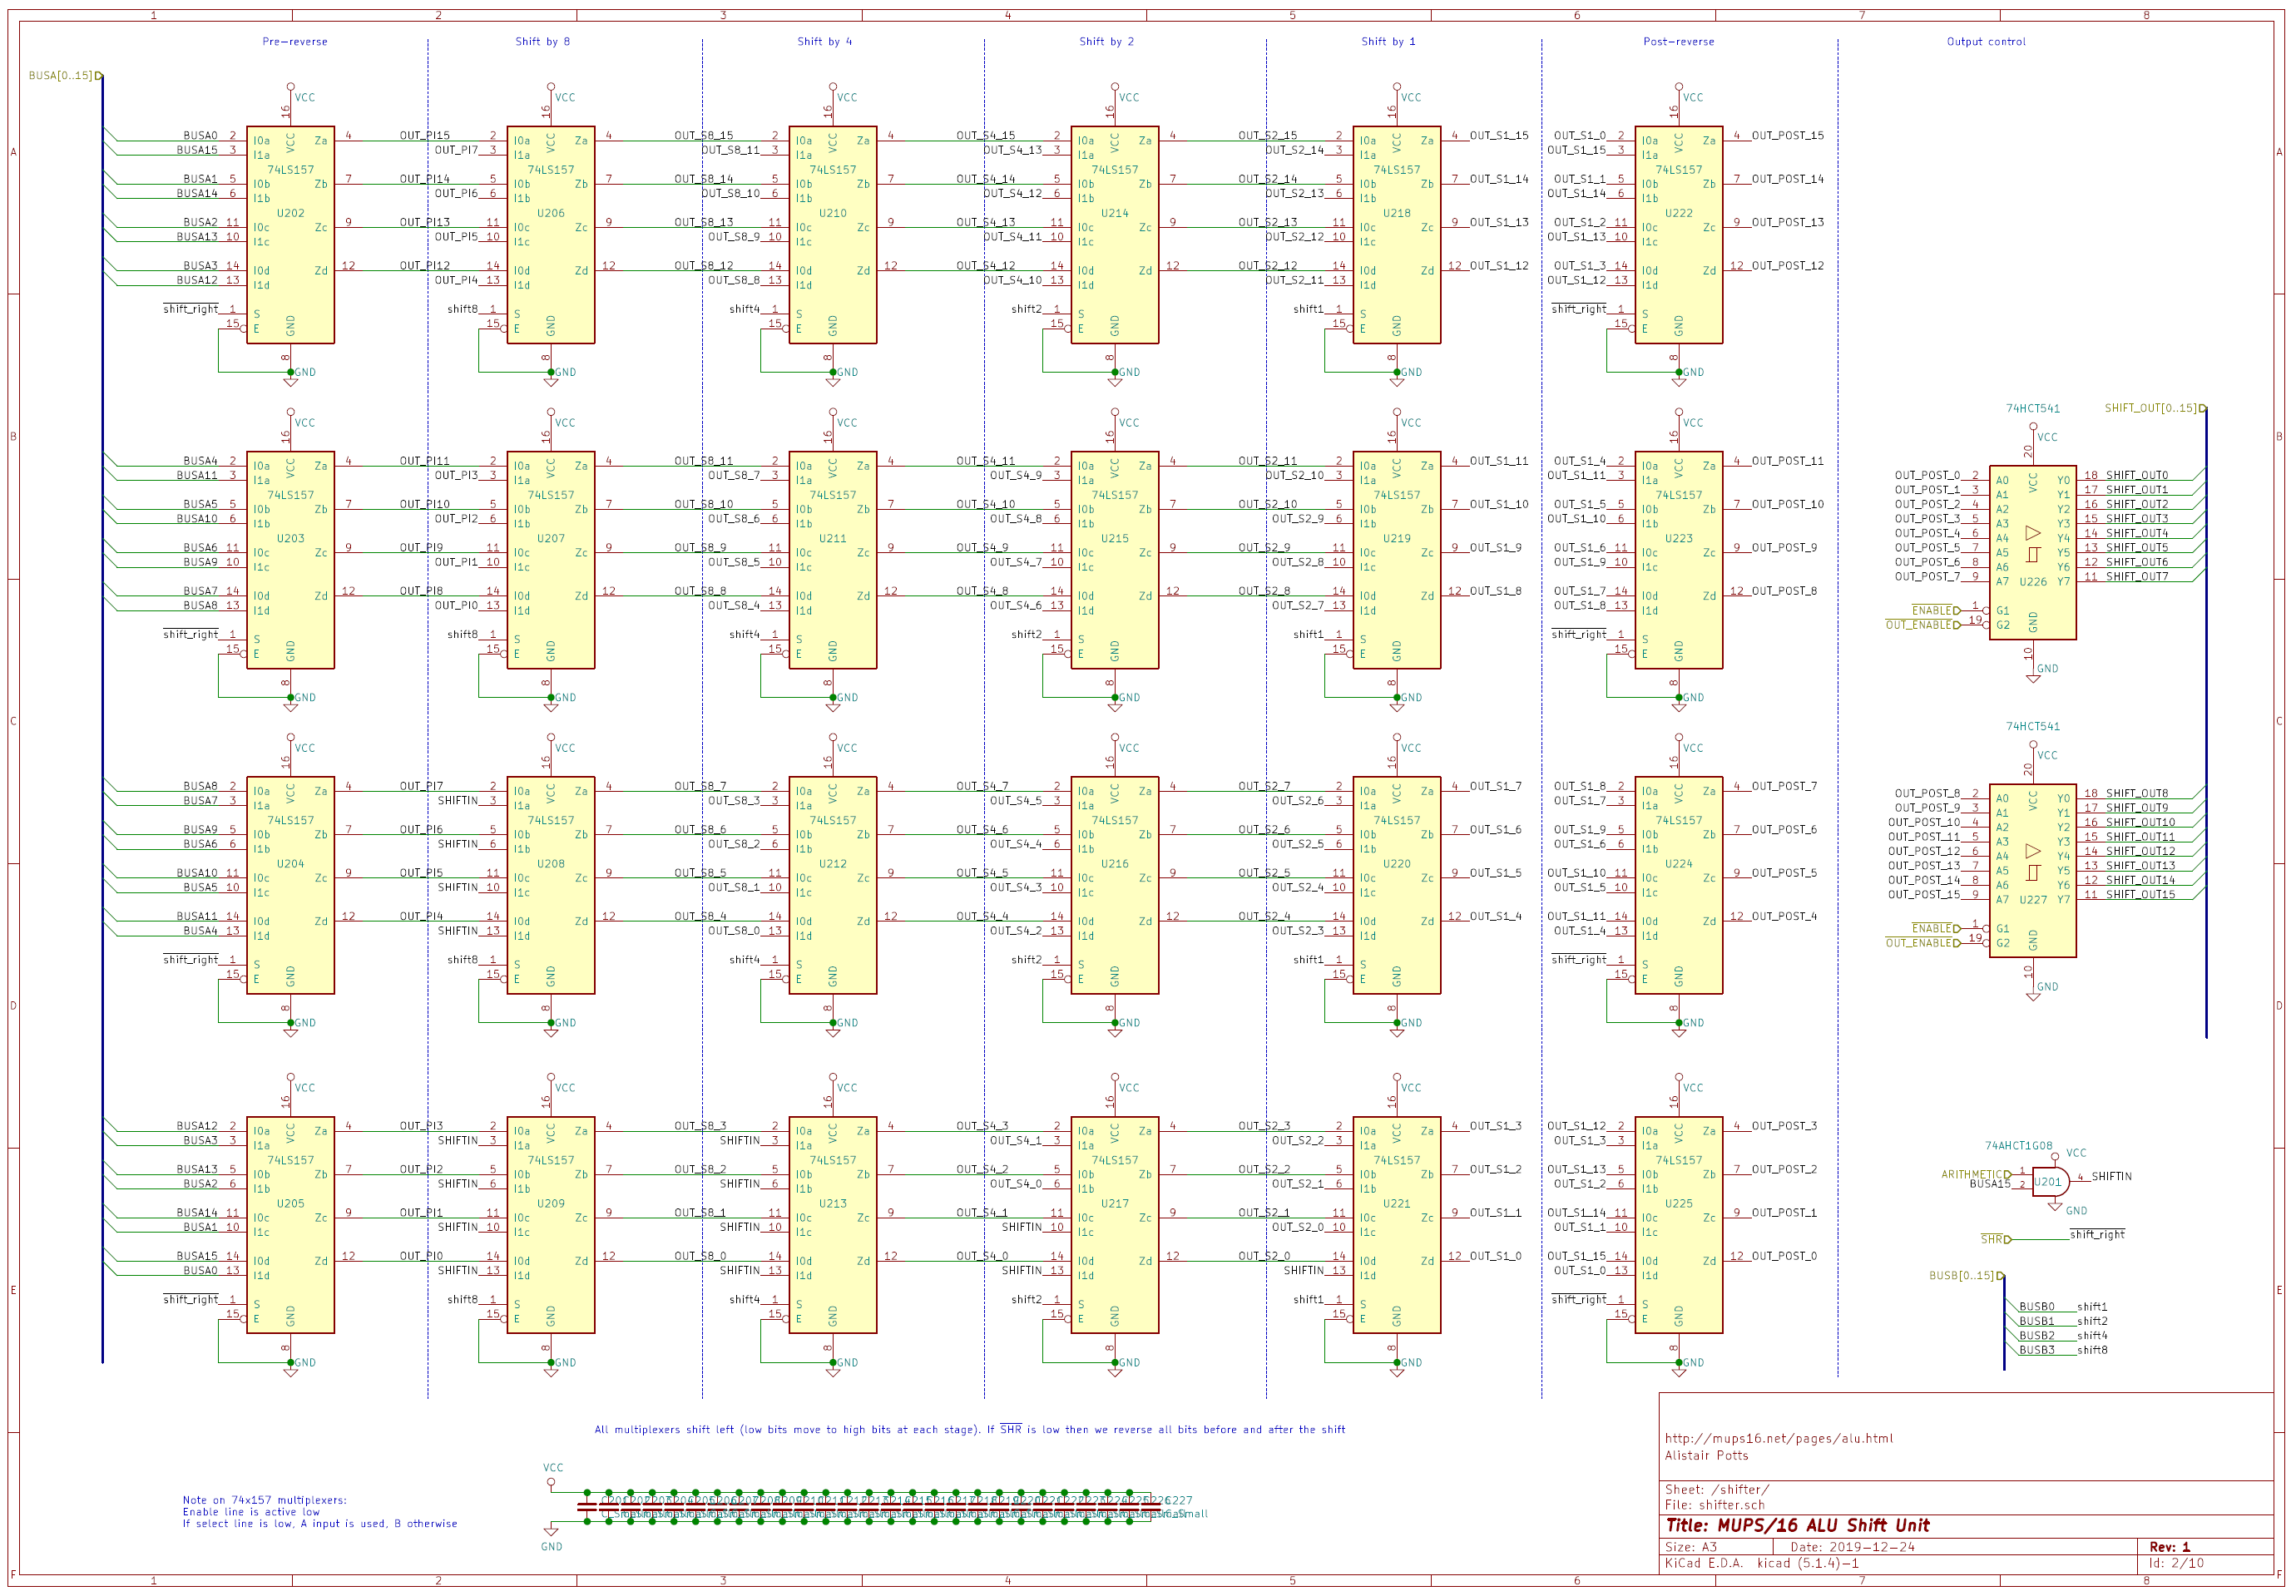This screenshot has height=1596, width=2296.
Task: Select the U227 74HCT541 buffer symbol
Action: [x=2033, y=871]
